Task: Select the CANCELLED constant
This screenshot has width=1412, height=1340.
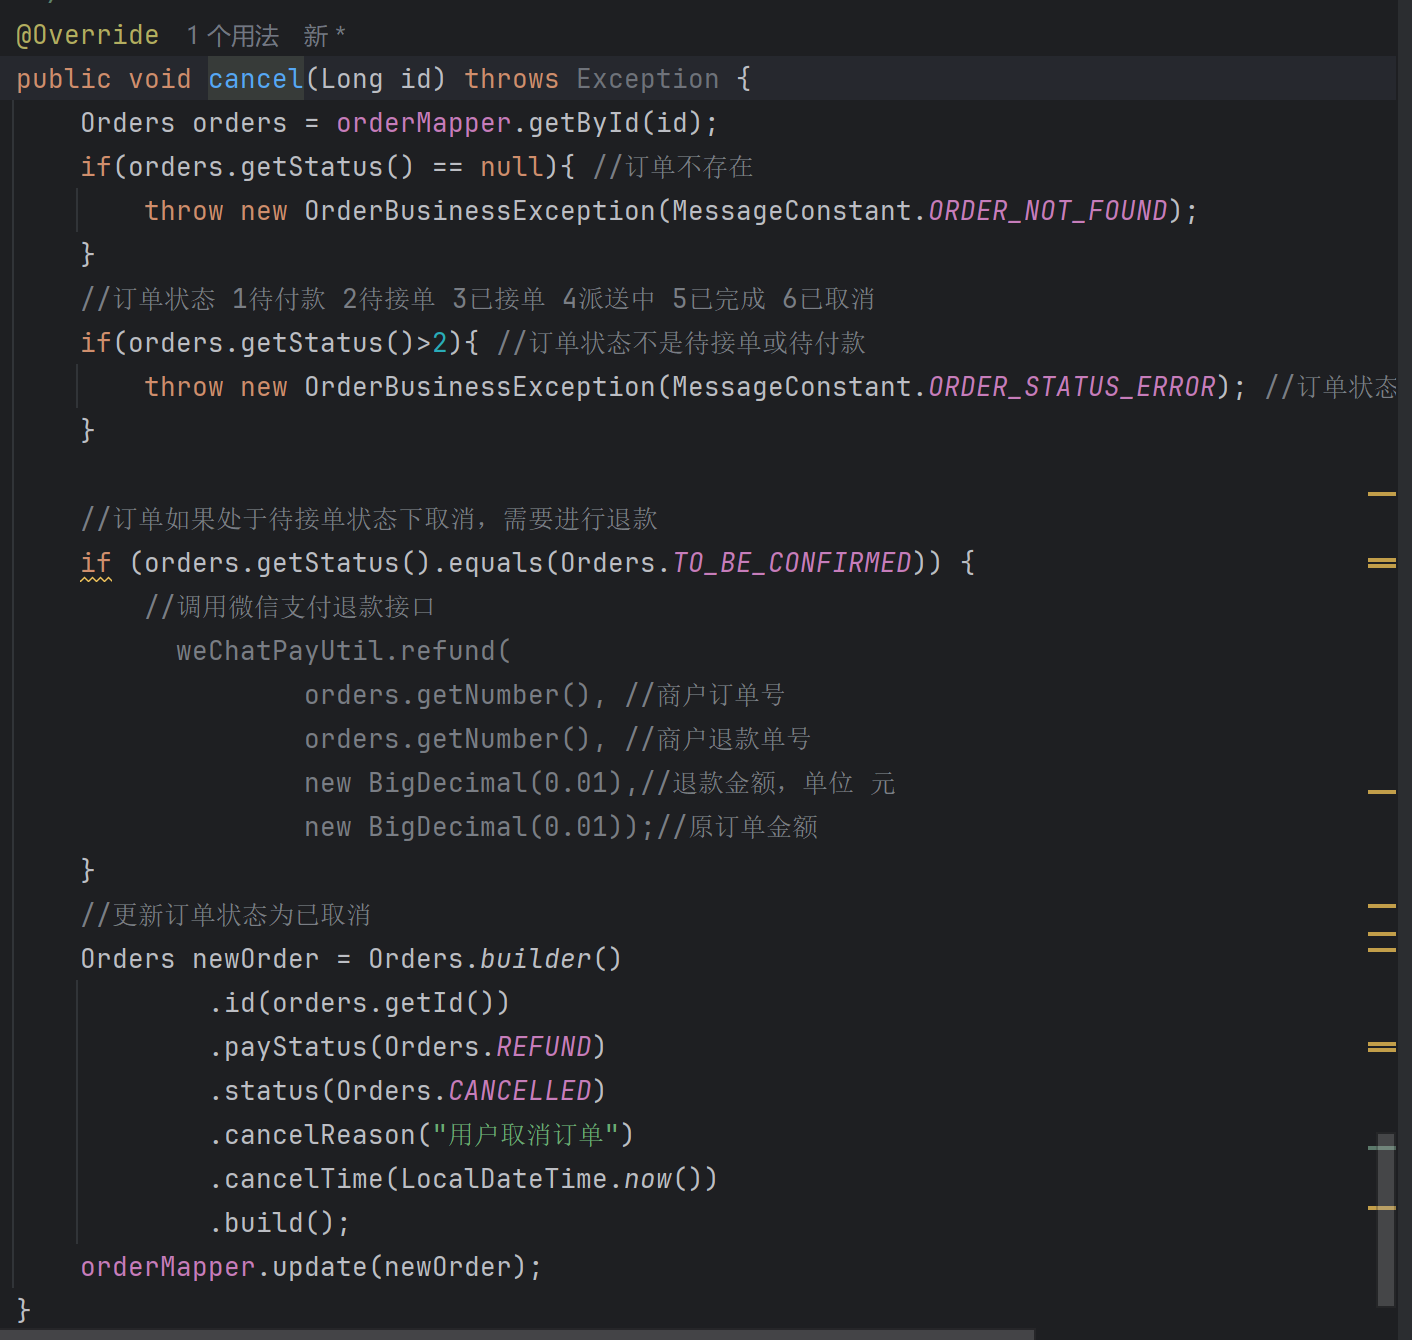Action: pos(520,1091)
